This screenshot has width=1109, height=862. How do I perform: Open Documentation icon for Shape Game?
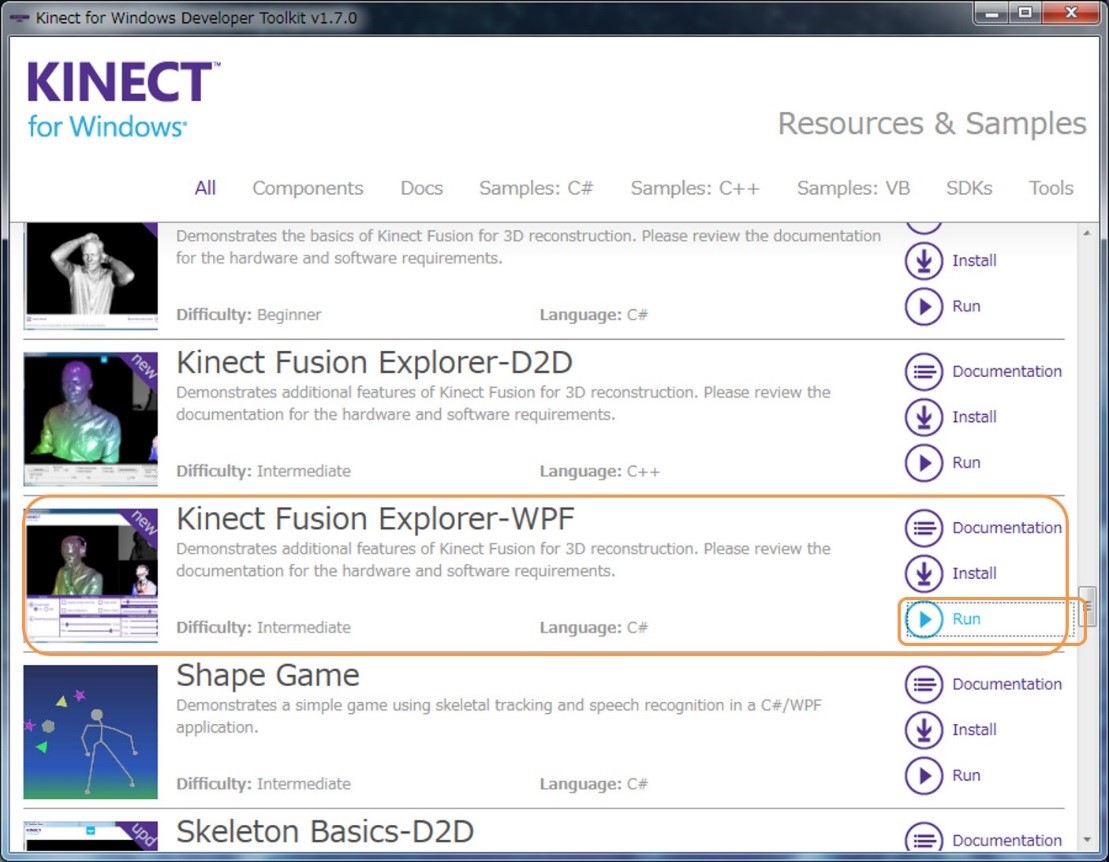[x=924, y=685]
